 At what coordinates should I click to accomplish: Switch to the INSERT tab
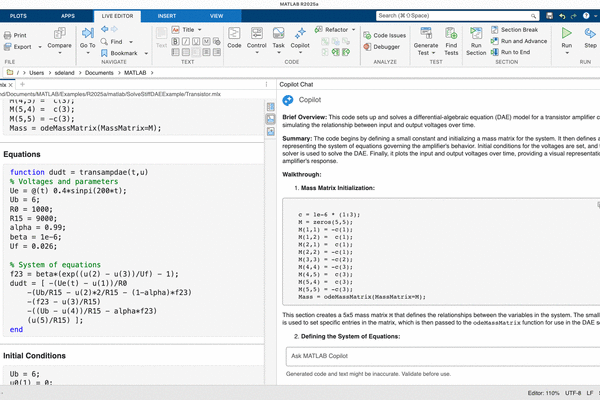(166, 16)
